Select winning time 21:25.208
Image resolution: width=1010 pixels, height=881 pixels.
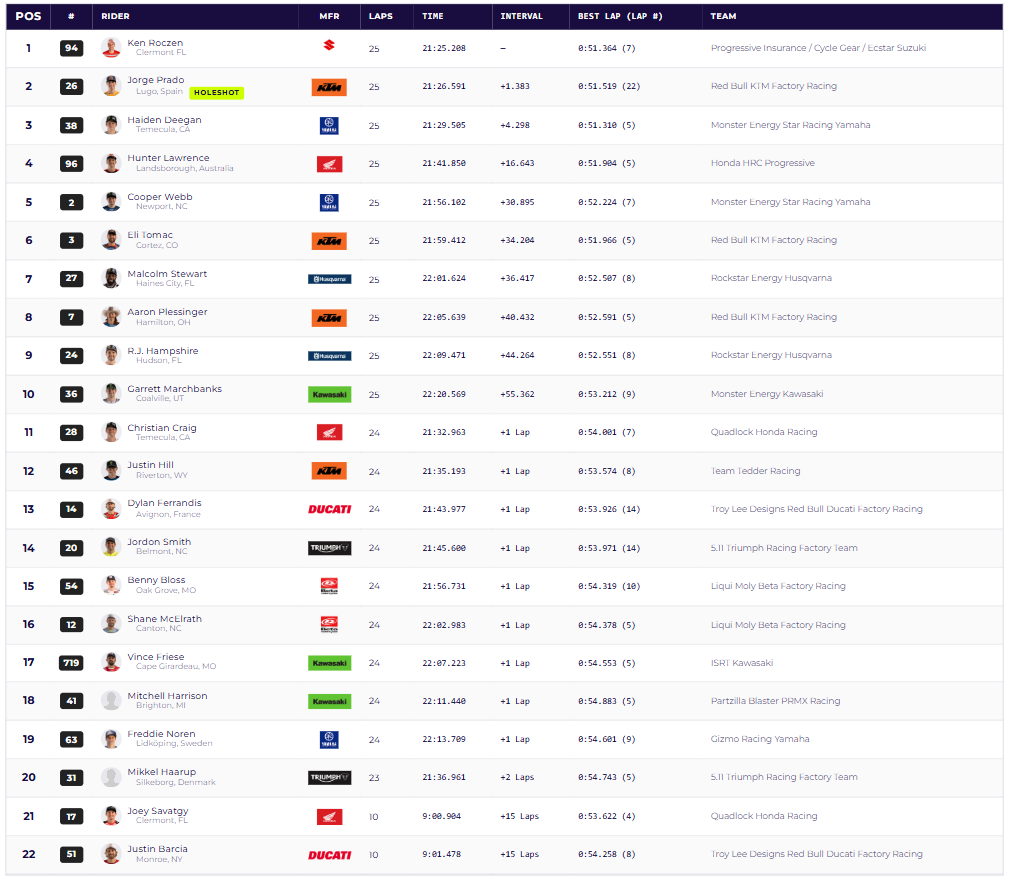[444, 48]
